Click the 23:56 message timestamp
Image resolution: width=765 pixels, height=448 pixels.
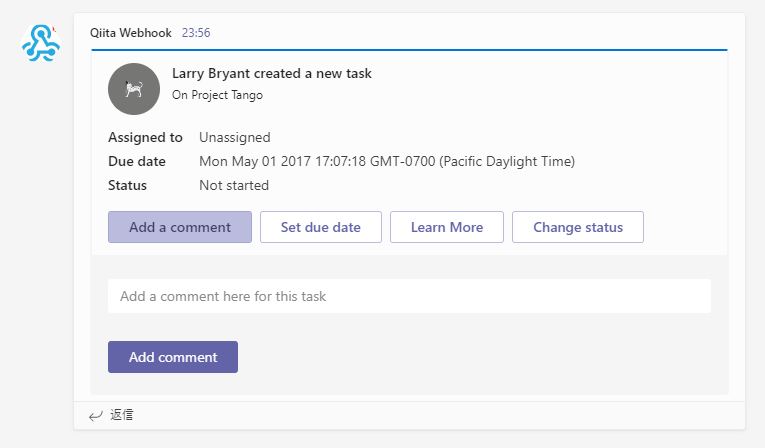[x=196, y=33]
